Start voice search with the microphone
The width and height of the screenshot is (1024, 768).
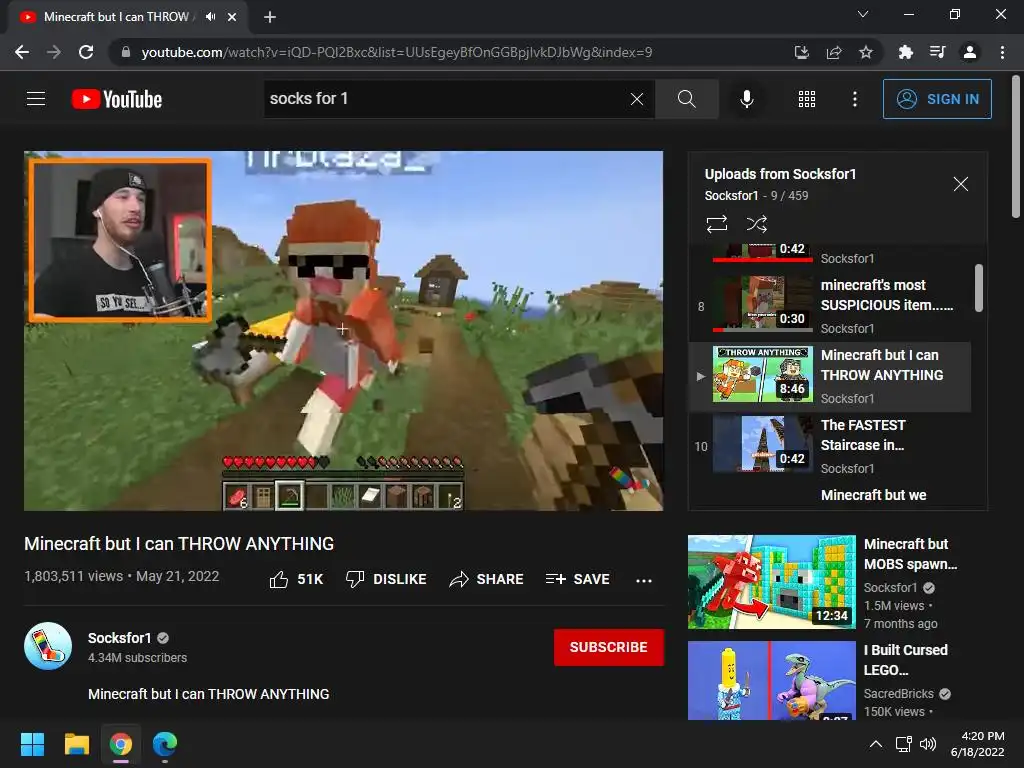(x=746, y=99)
